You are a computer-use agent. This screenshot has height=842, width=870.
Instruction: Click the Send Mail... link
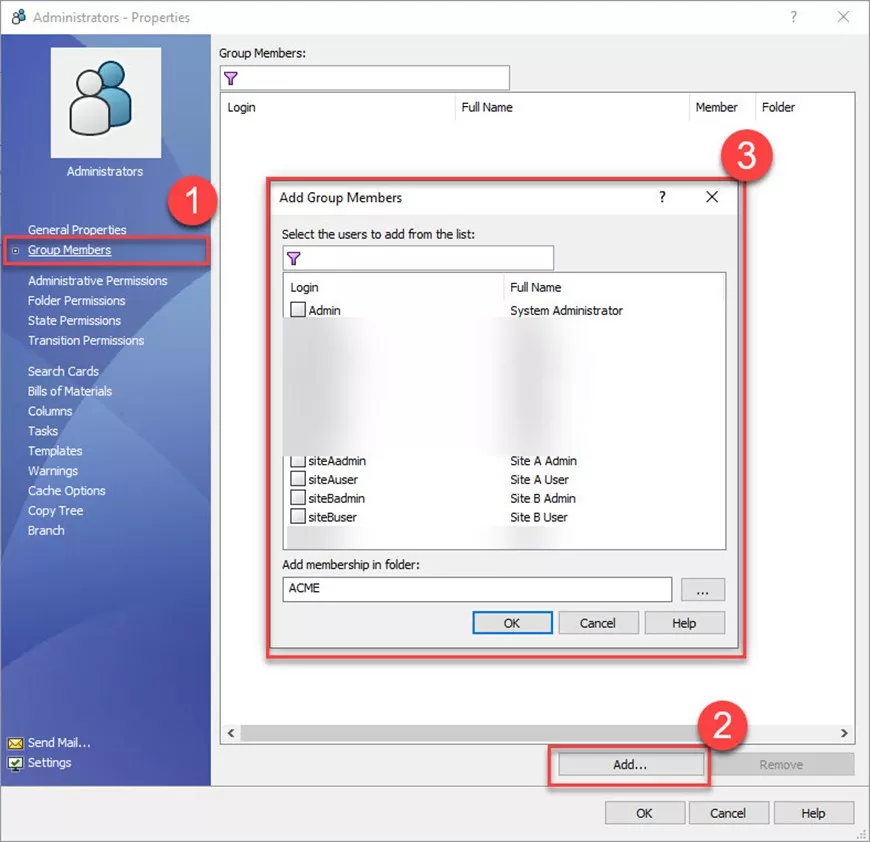[x=59, y=743]
